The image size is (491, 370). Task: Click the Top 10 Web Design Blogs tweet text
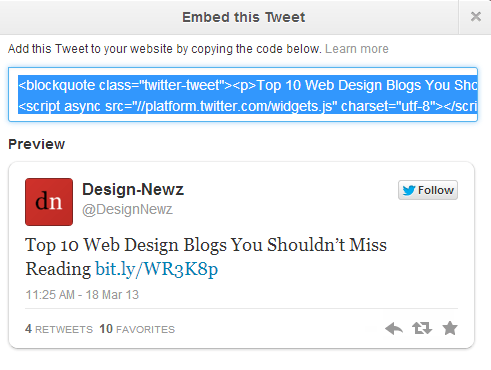pyautogui.click(x=206, y=257)
